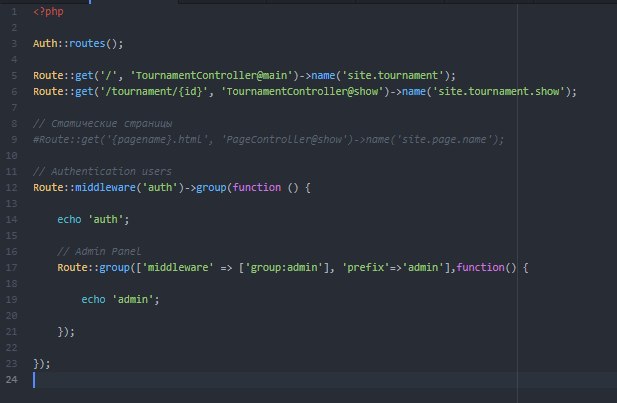Screen dimensions: 617x403
Task: Click the 'site.tournament' route name on line 5
Action: click(x=393, y=75)
